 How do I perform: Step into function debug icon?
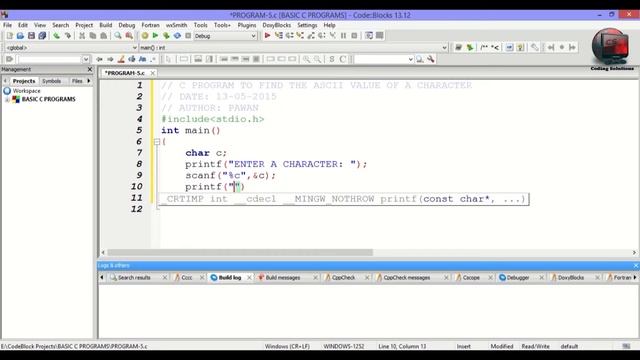[300, 36]
